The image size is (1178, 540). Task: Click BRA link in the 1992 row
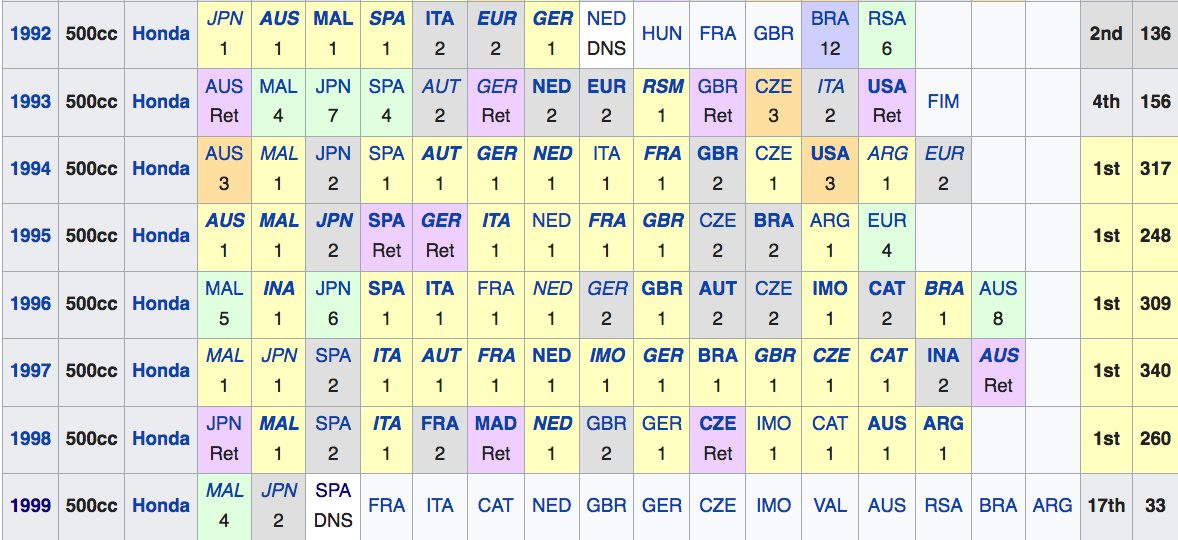click(830, 18)
